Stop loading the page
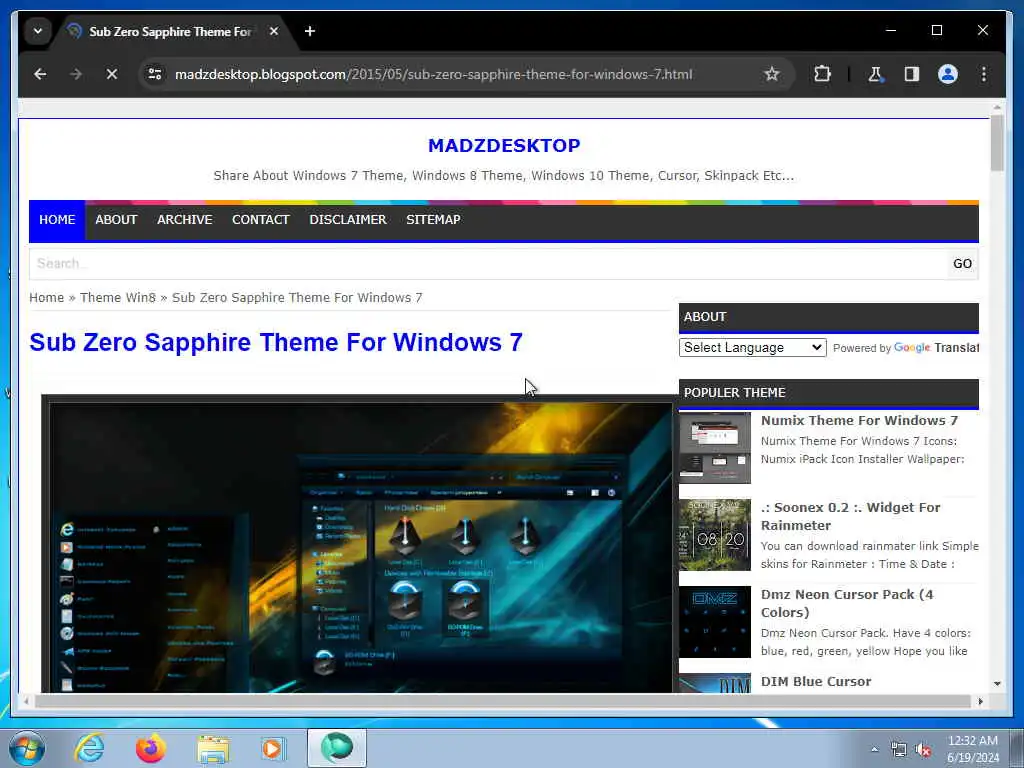This screenshot has height=768, width=1024. (112, 74)
